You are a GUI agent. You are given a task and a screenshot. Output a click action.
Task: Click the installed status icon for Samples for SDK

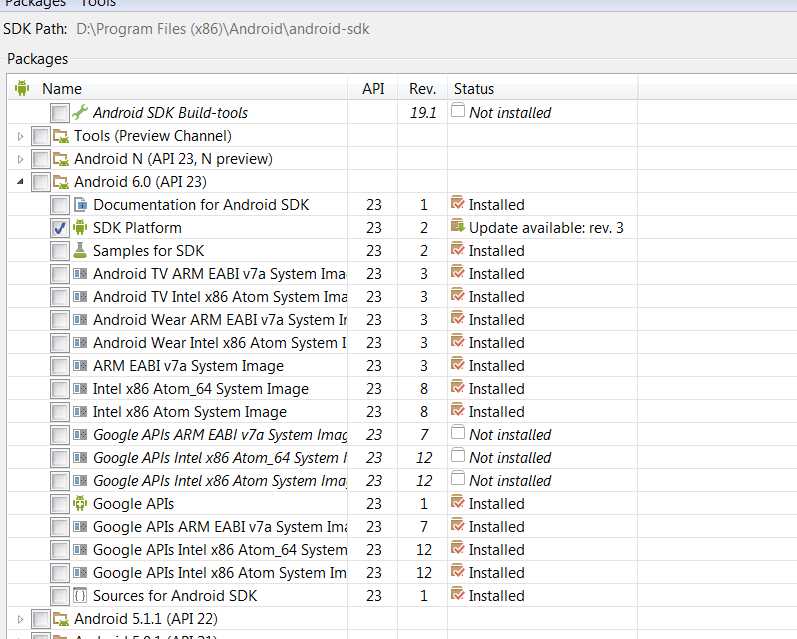458,249
